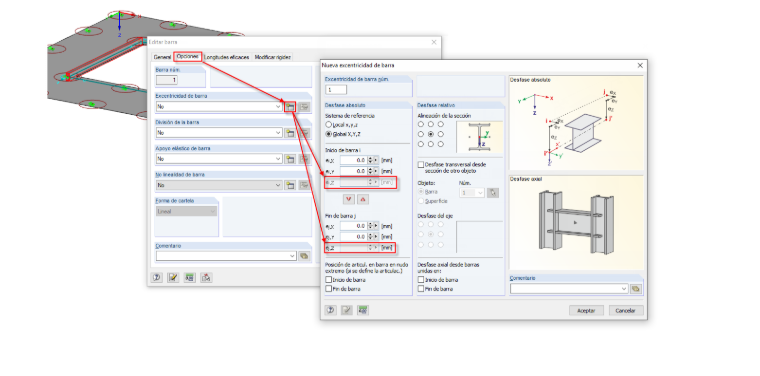
Task: Check Fin de barra under Desfase axial
Action: [x=421, y=289]
